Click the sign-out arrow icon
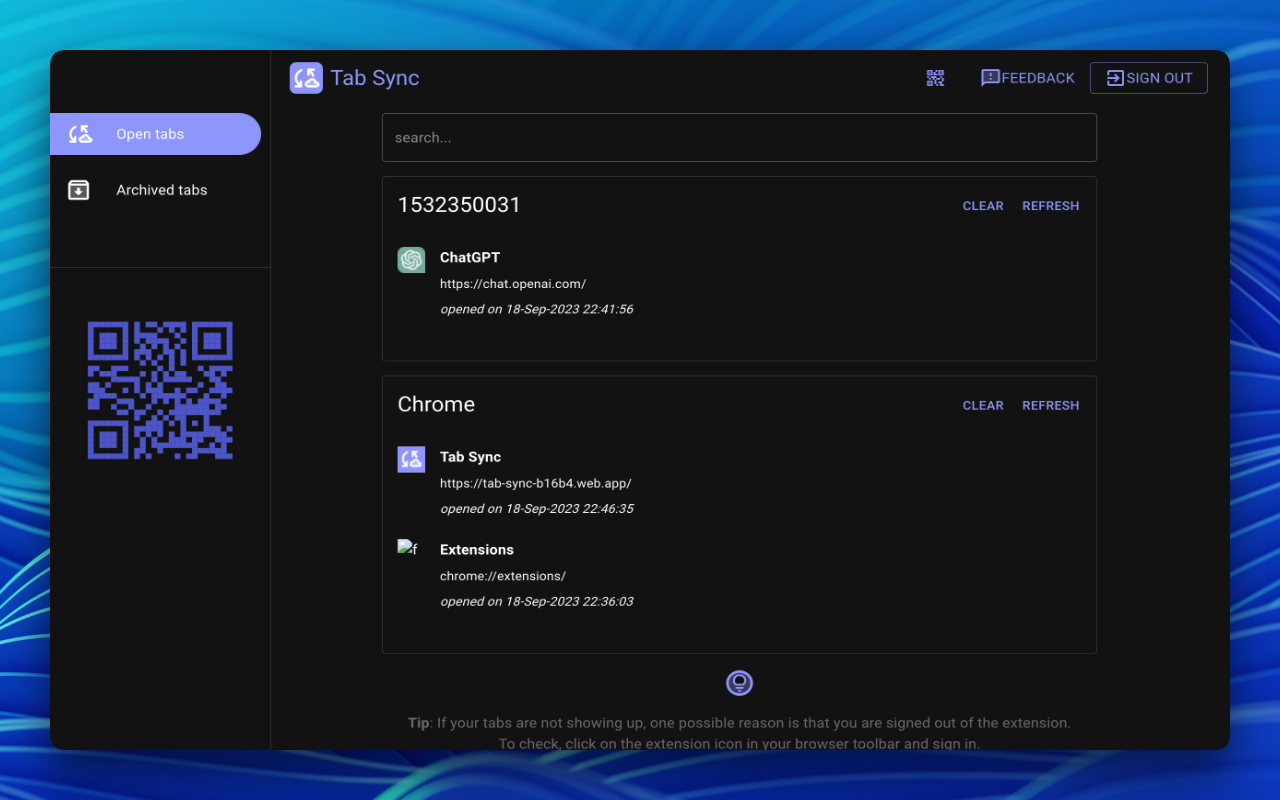 click(x=1116, y=77)
